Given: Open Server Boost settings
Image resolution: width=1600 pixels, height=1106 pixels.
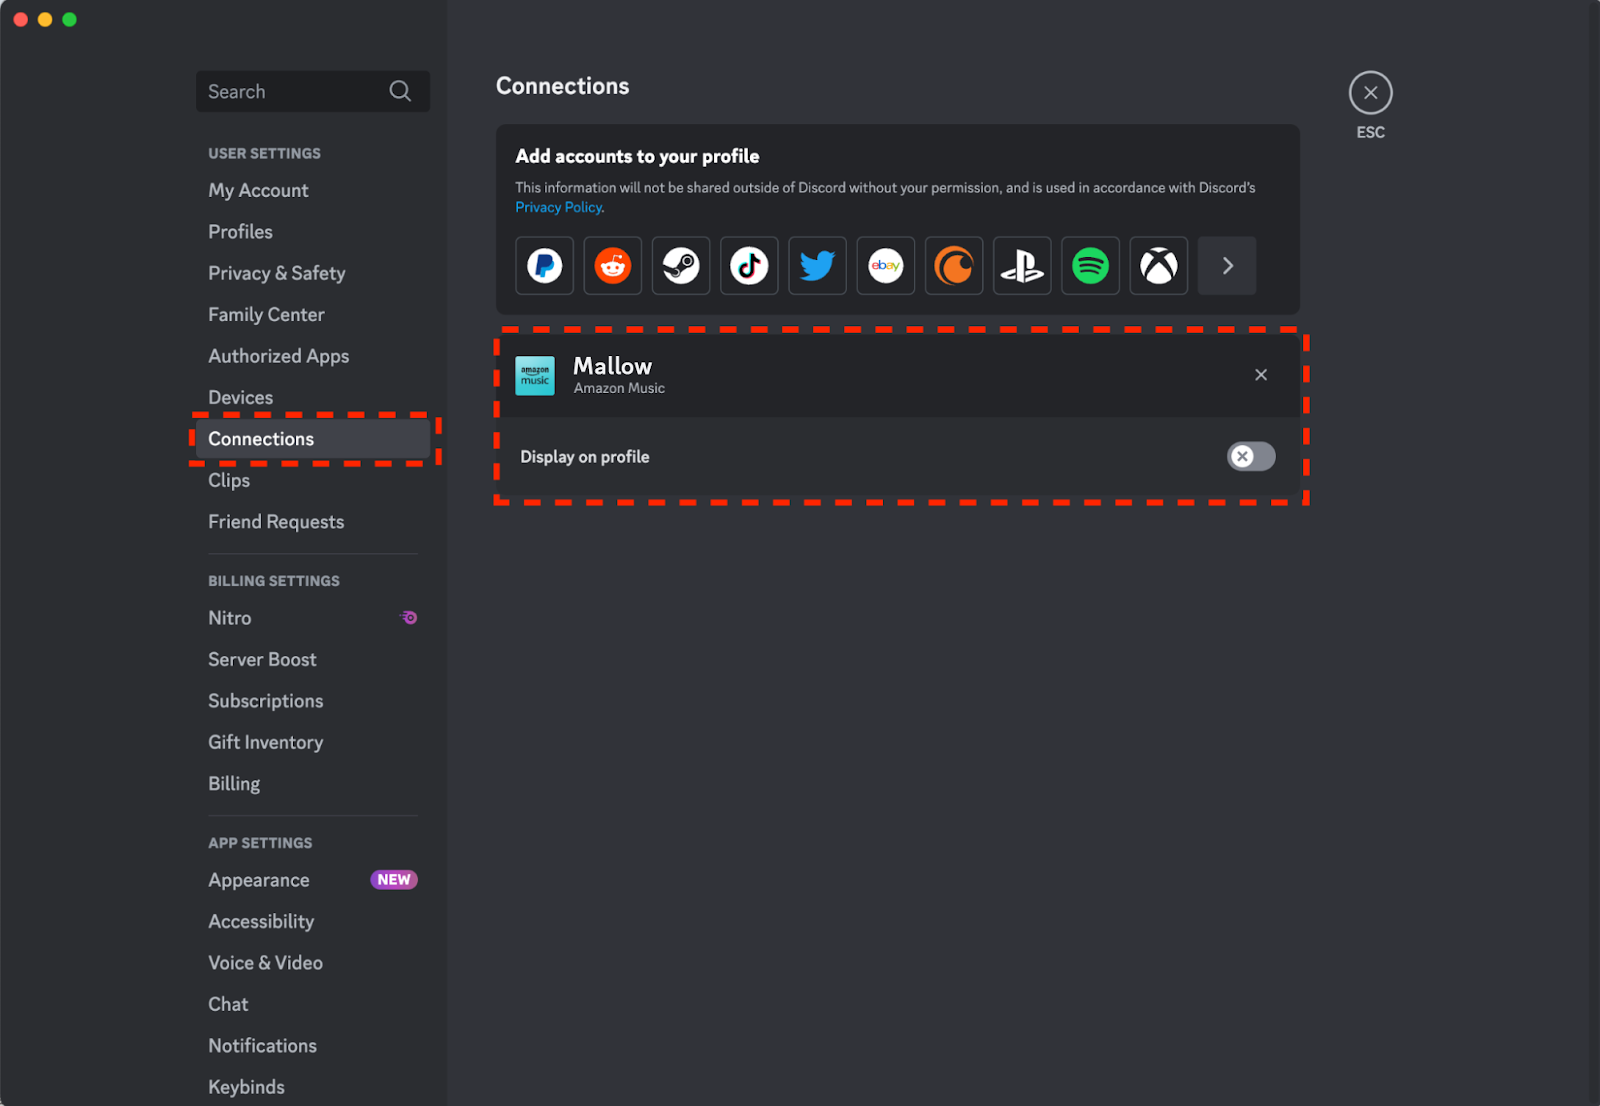Looking at the screenshot, I should point(313,659).
